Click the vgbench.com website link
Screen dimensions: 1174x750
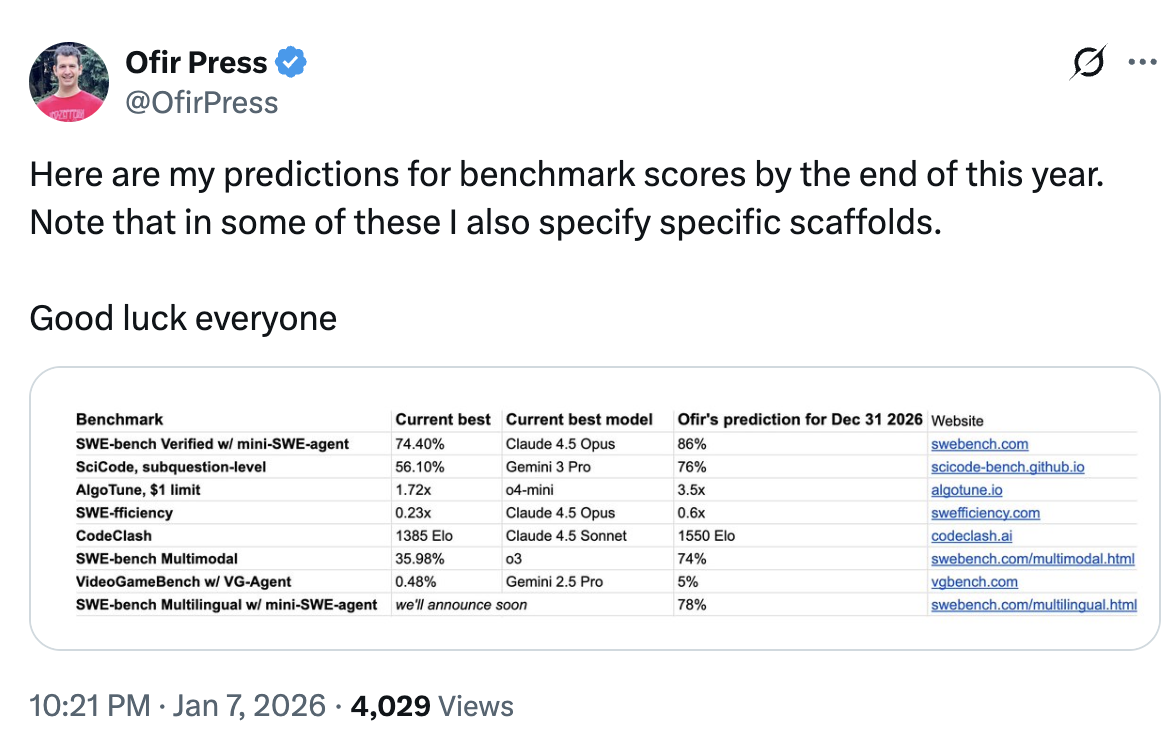(974, 582)
